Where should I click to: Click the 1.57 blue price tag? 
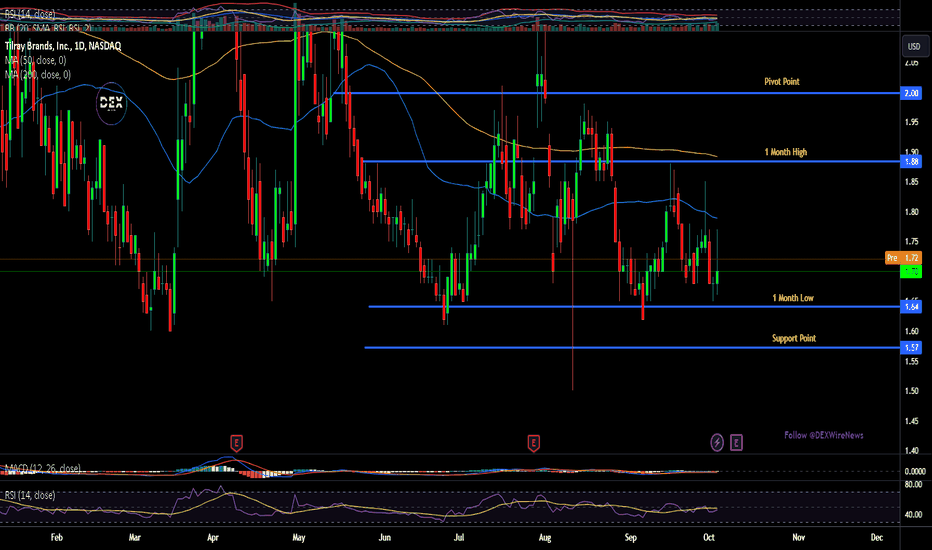(912, 347)
